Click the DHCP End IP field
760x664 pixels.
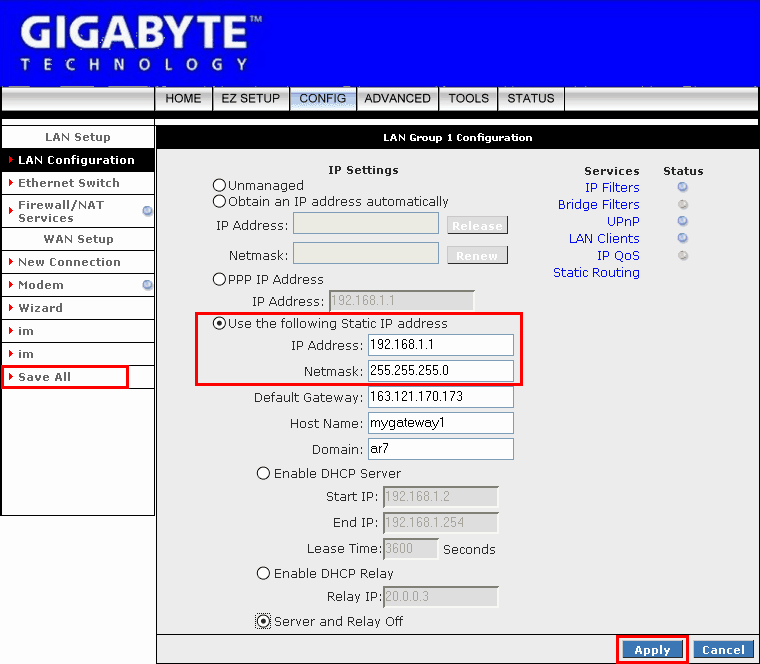click(x=441, y=522)
